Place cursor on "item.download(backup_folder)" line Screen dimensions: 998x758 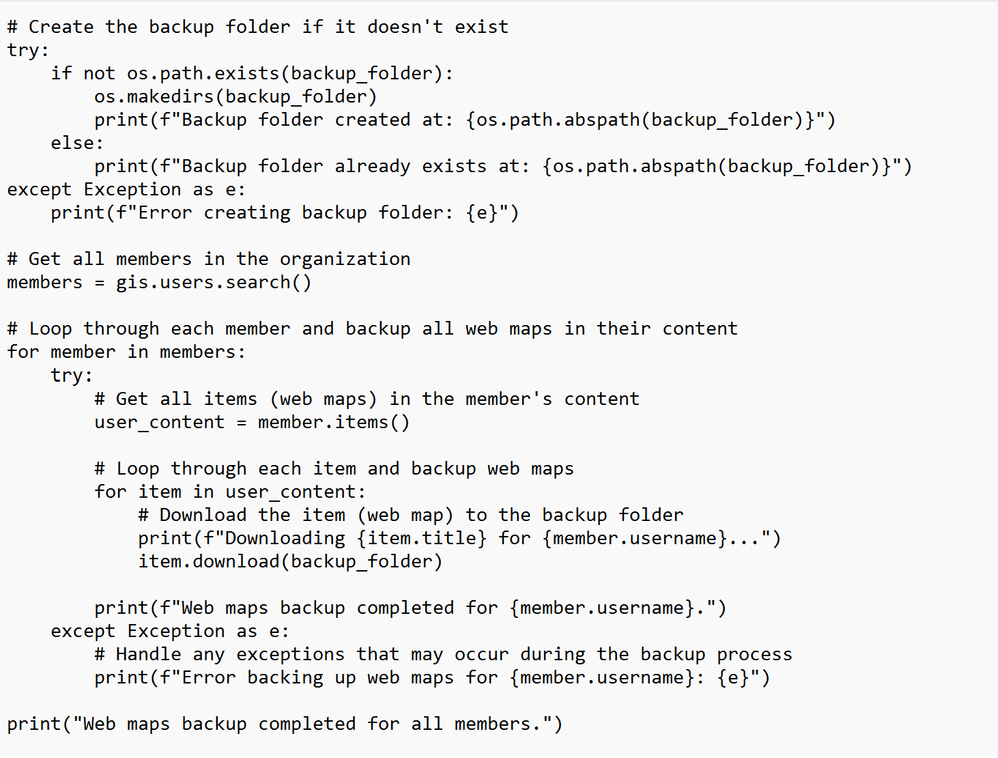tap(290, 561)
